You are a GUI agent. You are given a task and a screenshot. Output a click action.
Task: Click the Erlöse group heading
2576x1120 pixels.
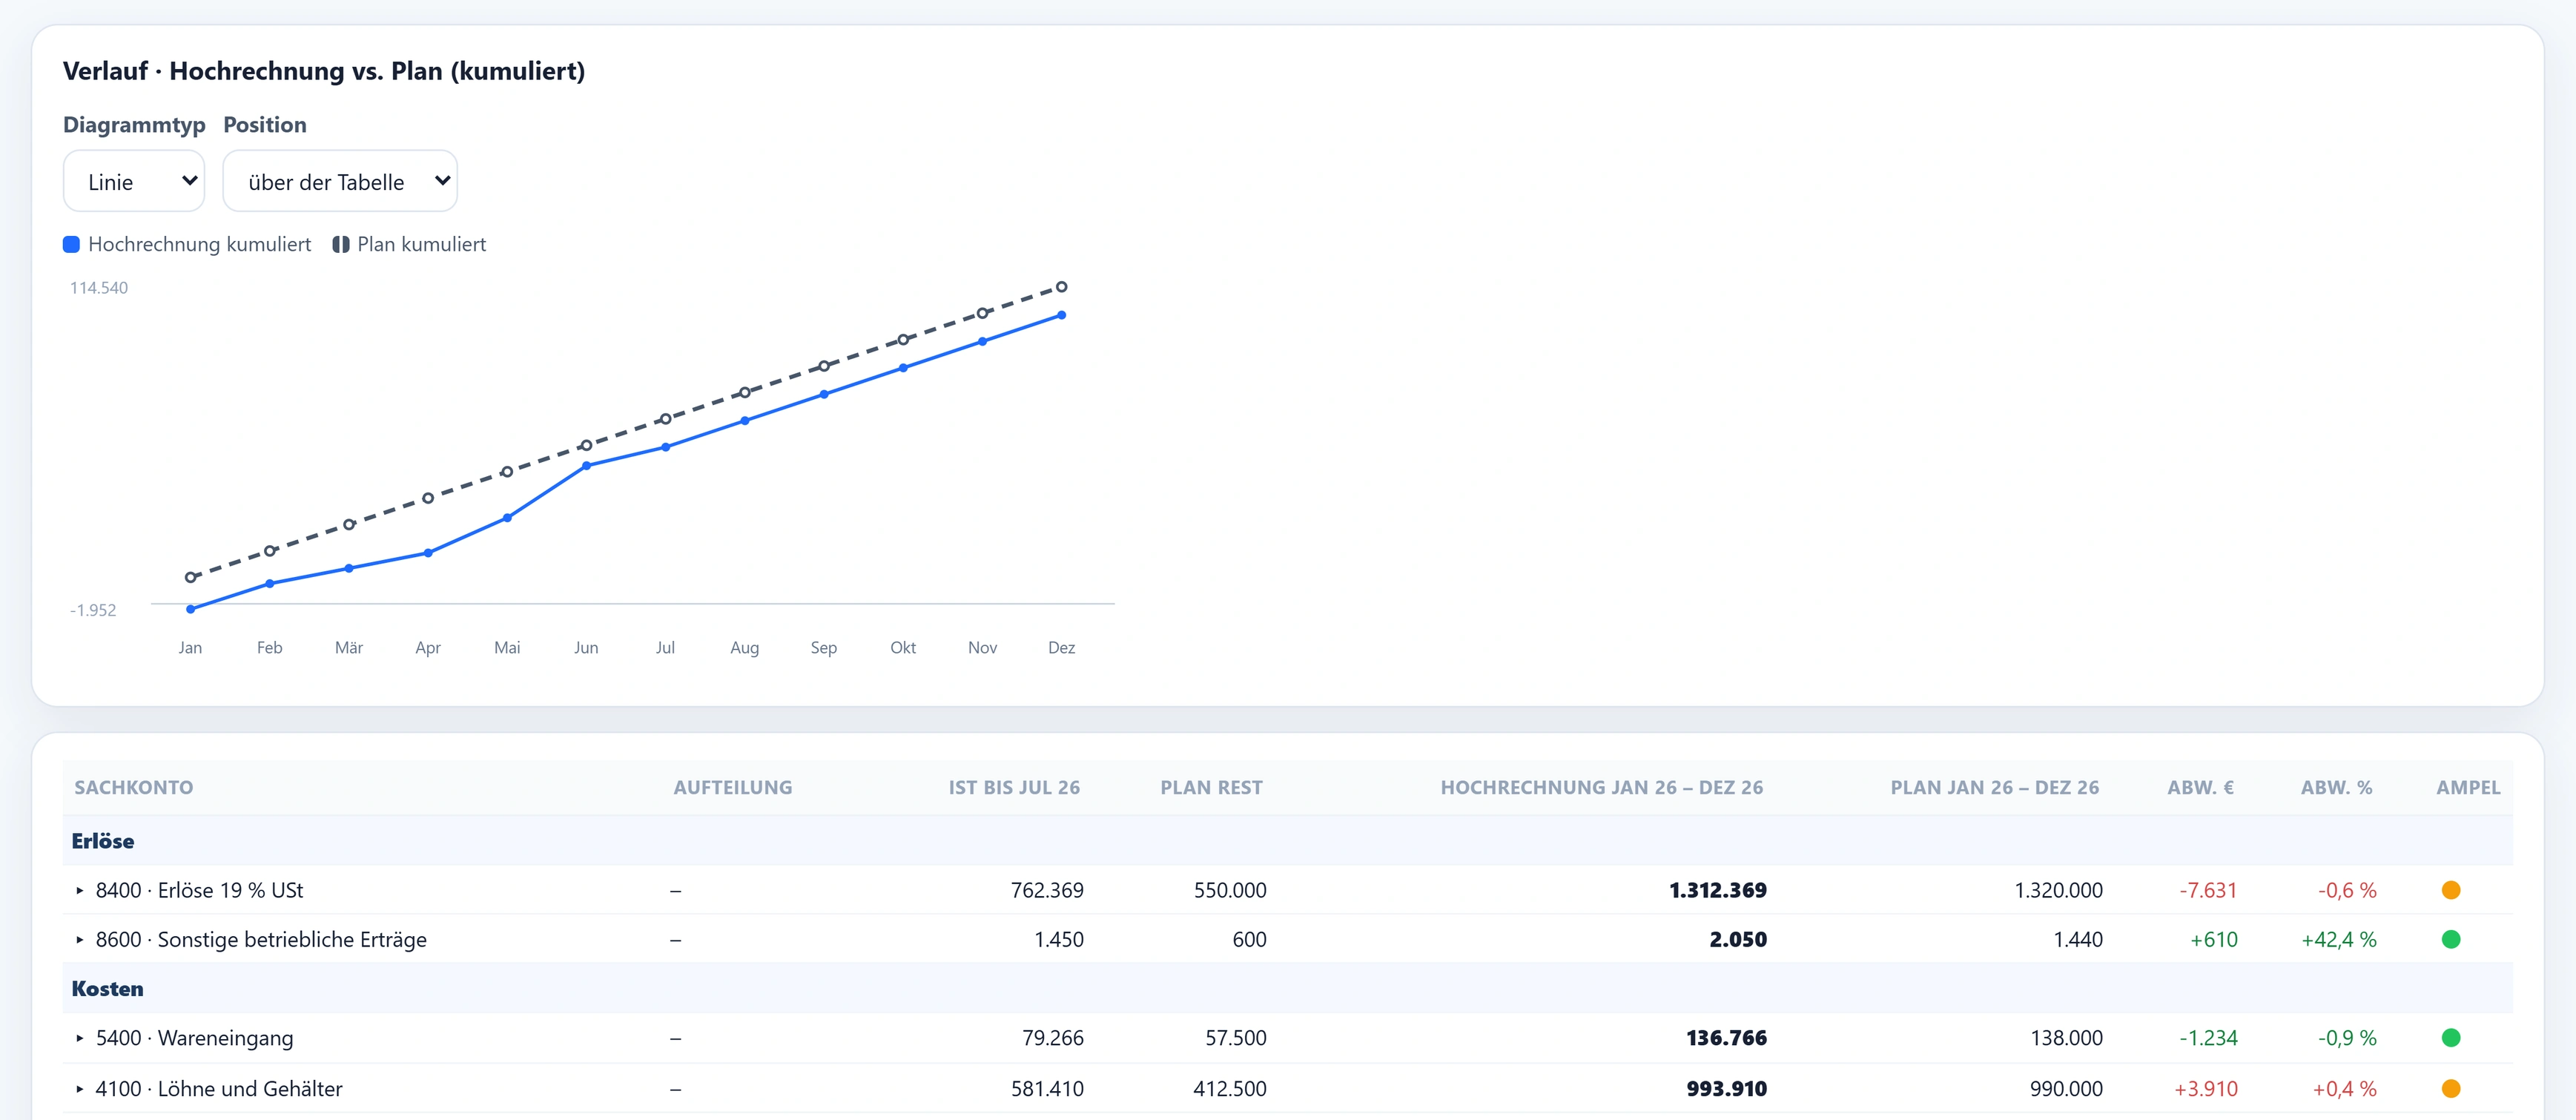[x=103, y=841]
